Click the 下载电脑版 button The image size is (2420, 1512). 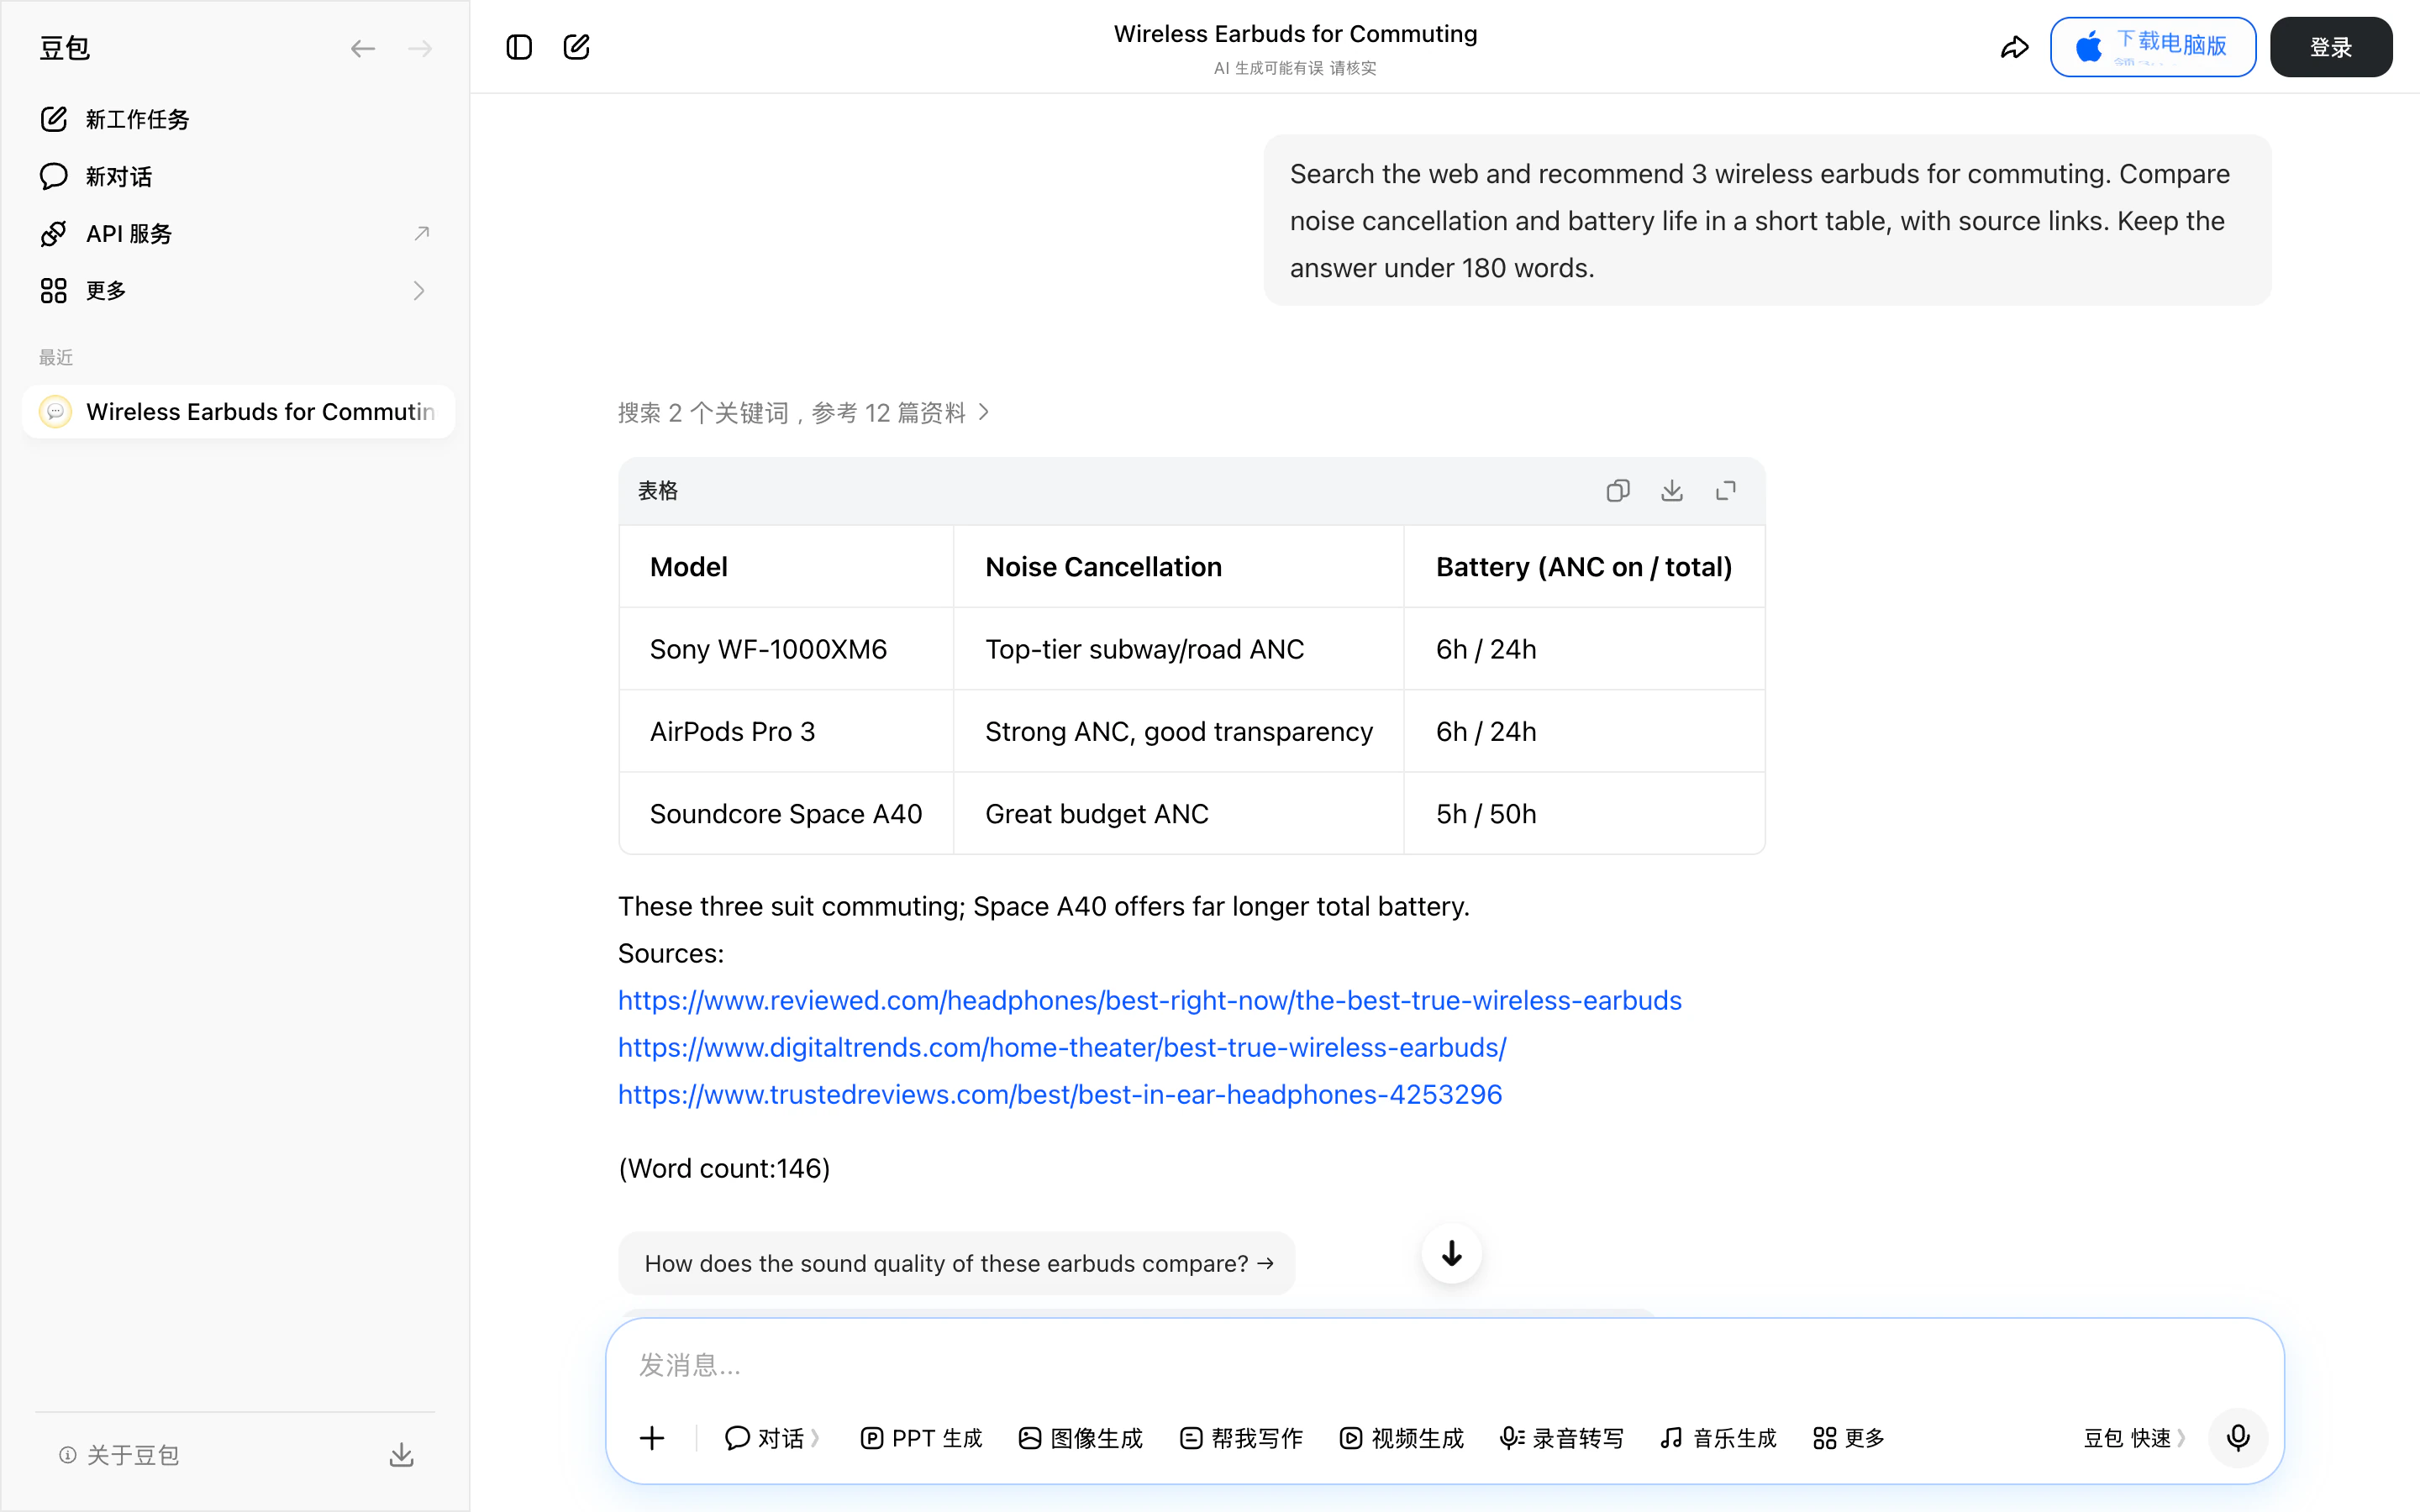(2153, 47)
